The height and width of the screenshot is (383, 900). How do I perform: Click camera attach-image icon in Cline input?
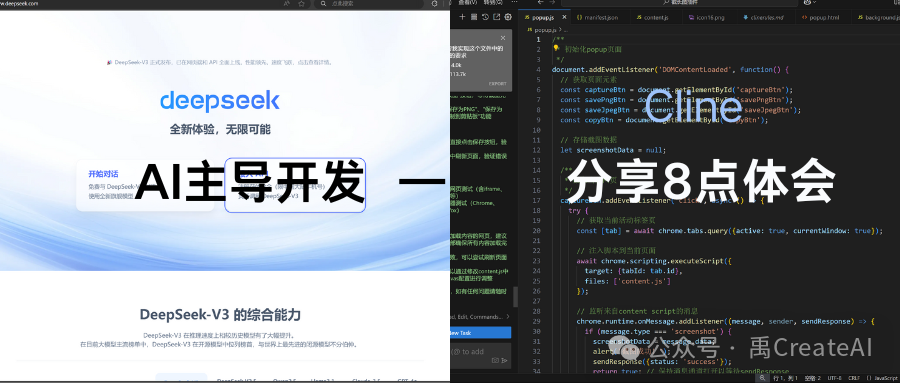click(x=495, y=361)
